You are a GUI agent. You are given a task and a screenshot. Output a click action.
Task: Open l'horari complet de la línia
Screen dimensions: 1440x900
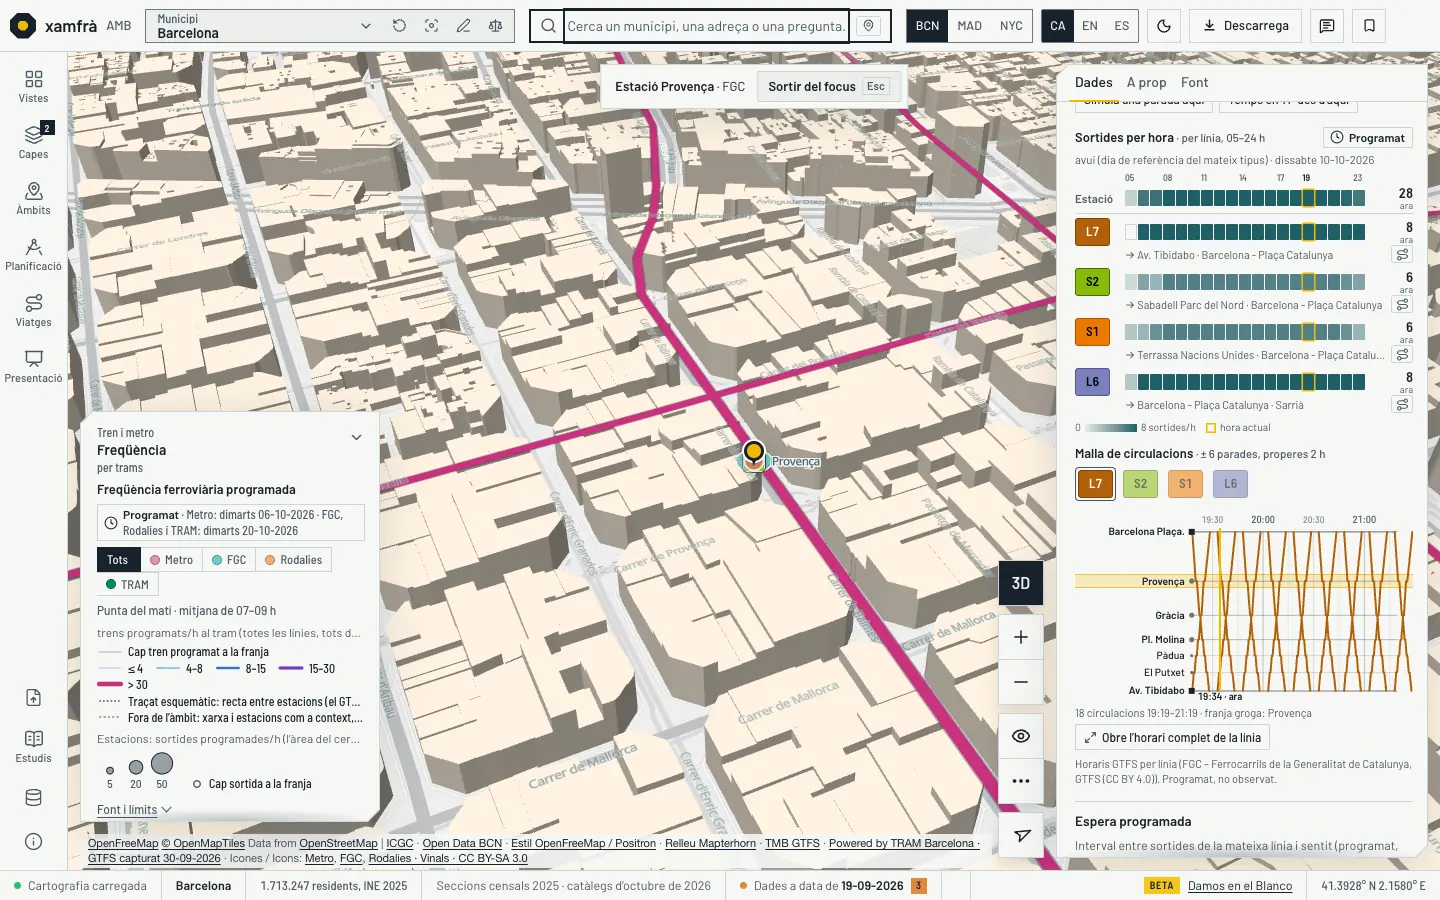pyautogui.click(x=1172, y=738)
